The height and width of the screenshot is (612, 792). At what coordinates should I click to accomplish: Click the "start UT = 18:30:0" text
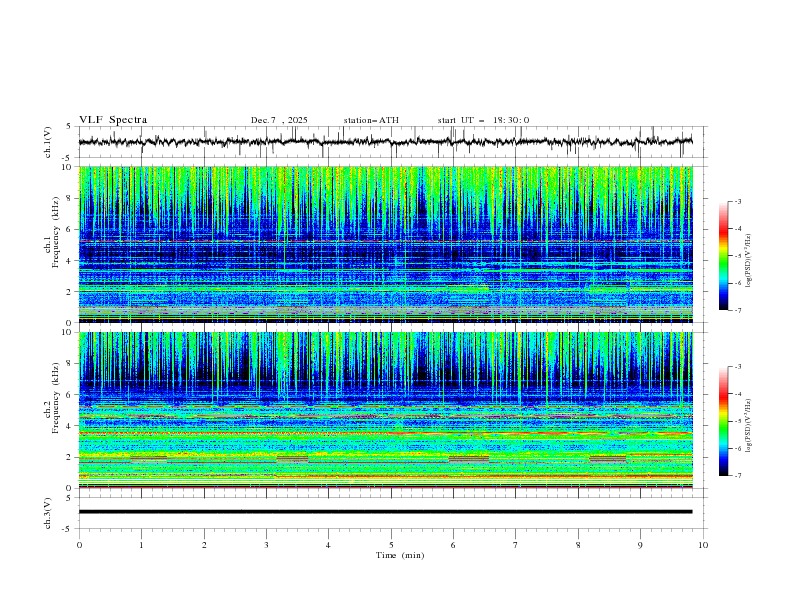(483, 120)
